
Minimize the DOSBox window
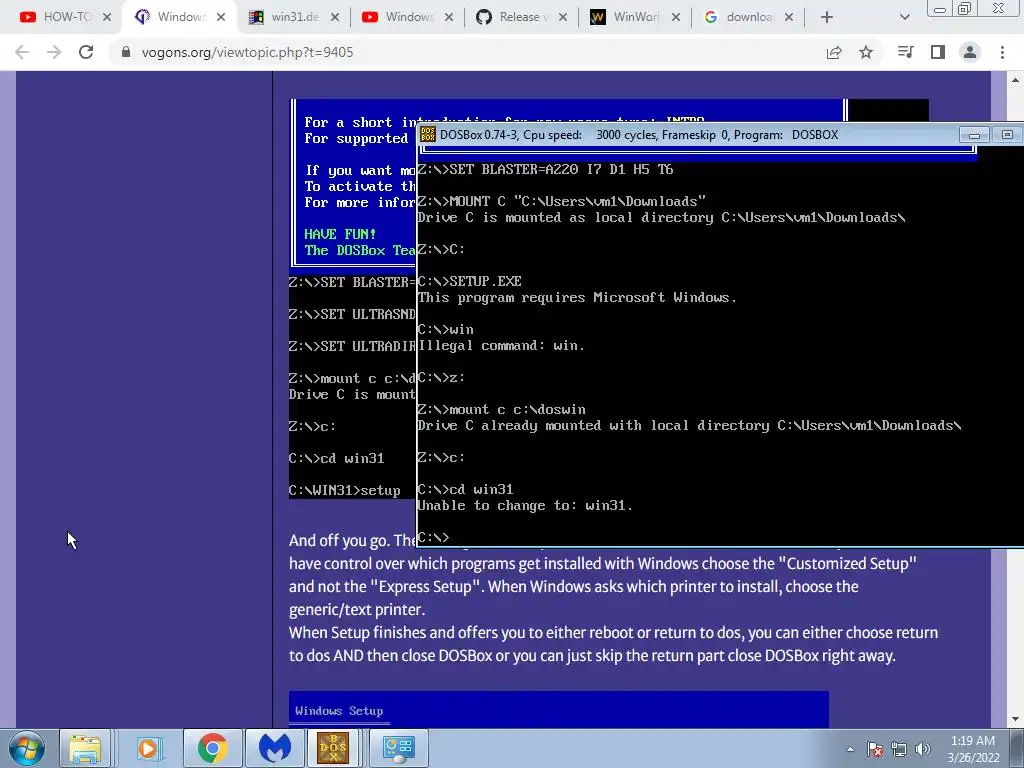coord(974,135)
